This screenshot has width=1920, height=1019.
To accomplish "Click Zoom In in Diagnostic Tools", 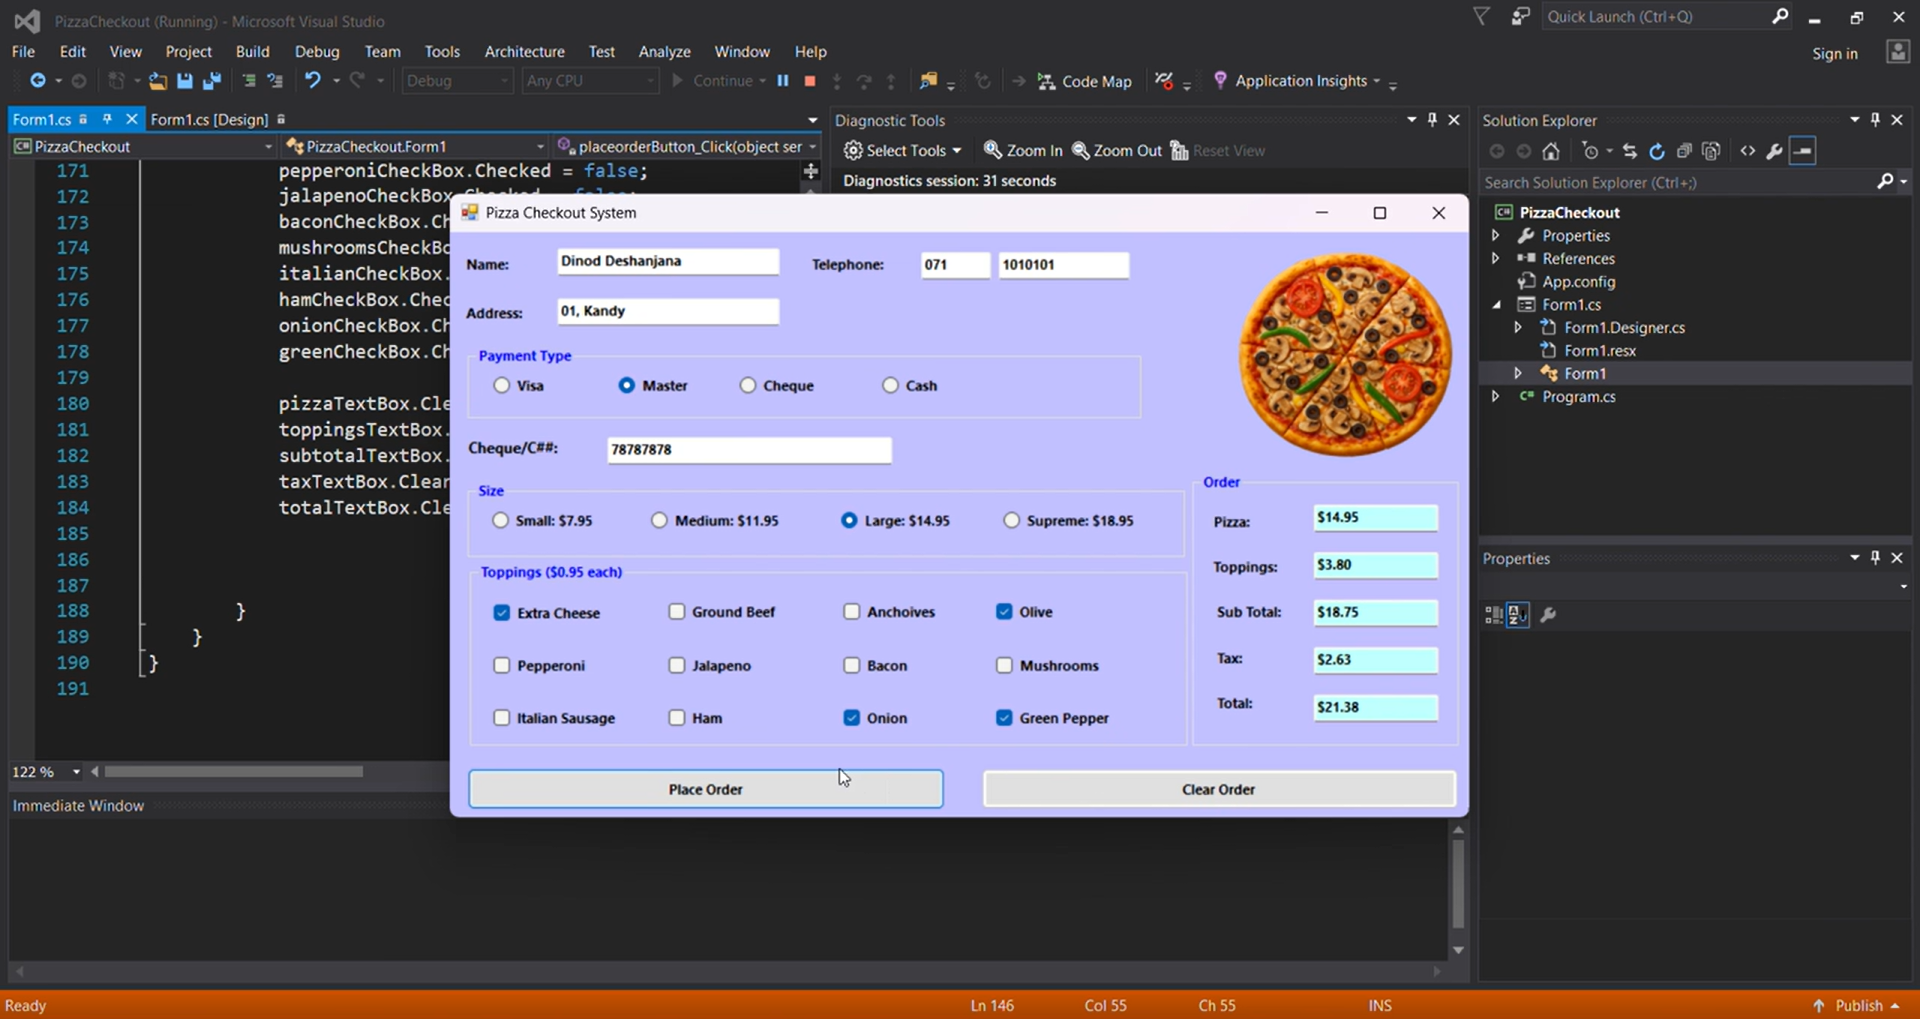I will (1023, 151).
